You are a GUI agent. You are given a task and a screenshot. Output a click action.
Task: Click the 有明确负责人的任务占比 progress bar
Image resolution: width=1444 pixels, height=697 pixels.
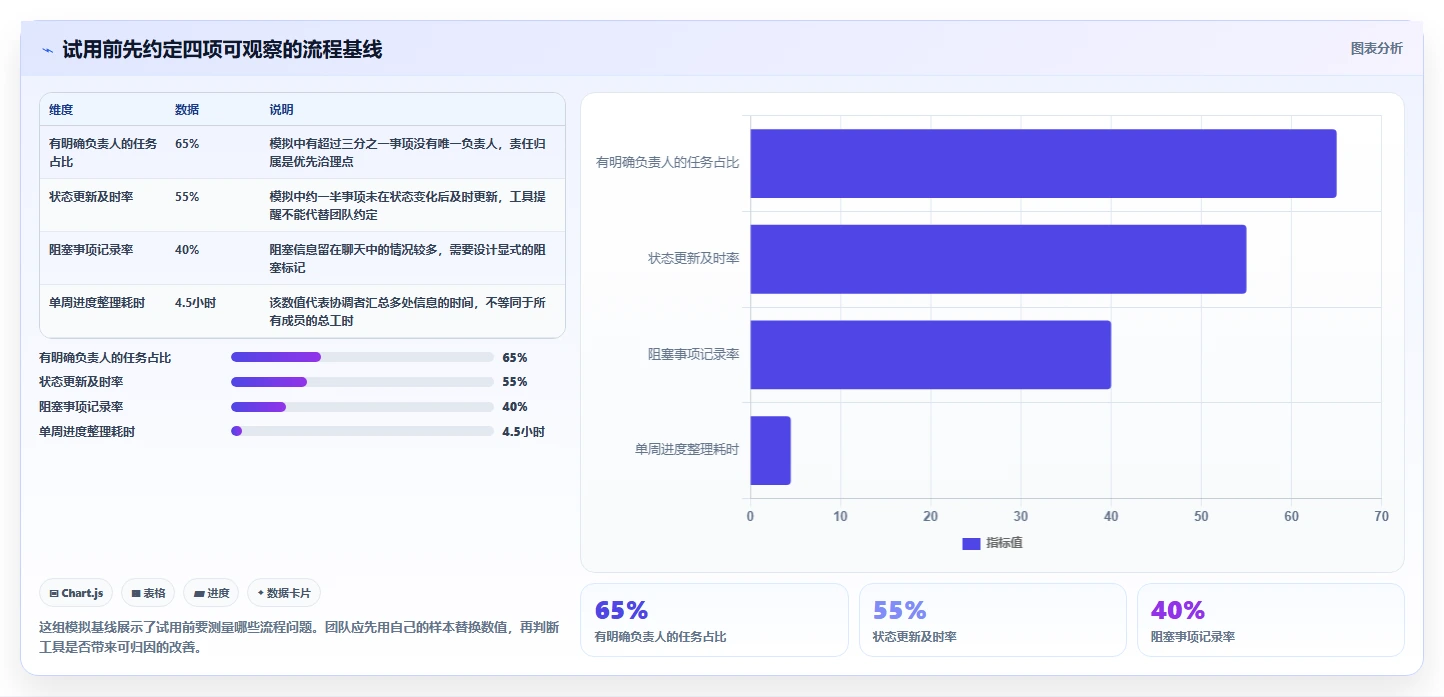pyautogui.click(x=362, y=357)
